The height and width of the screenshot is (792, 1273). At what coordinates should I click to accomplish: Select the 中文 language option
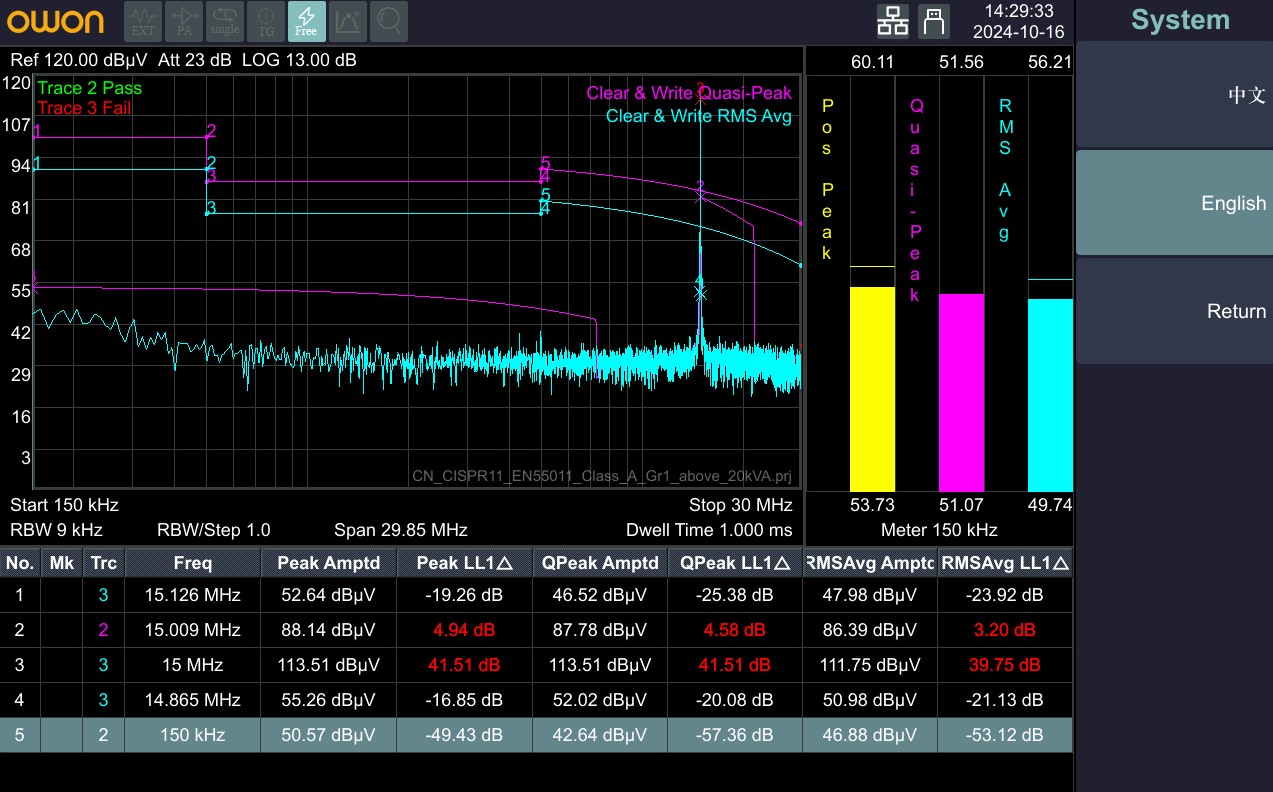(1174, 95)
